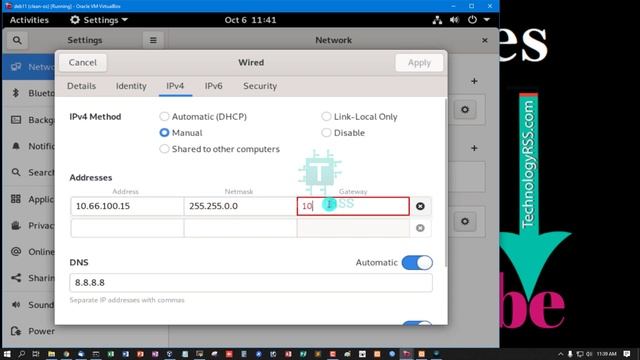Open the Windows Start button

(x=7, y=354)
